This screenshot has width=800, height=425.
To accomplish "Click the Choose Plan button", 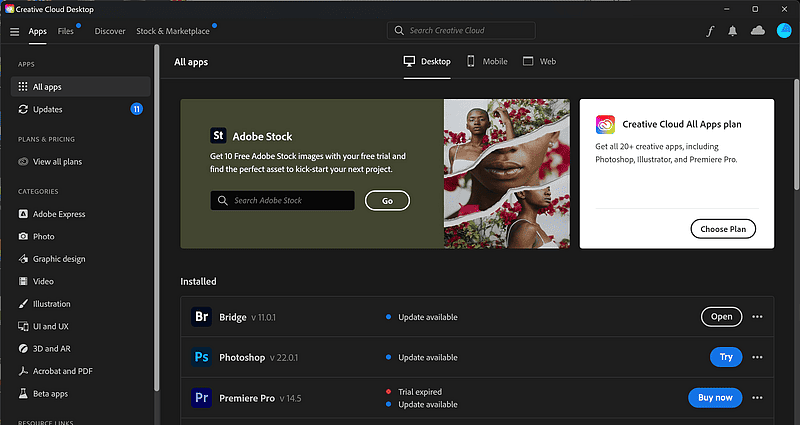I will 723,229.
